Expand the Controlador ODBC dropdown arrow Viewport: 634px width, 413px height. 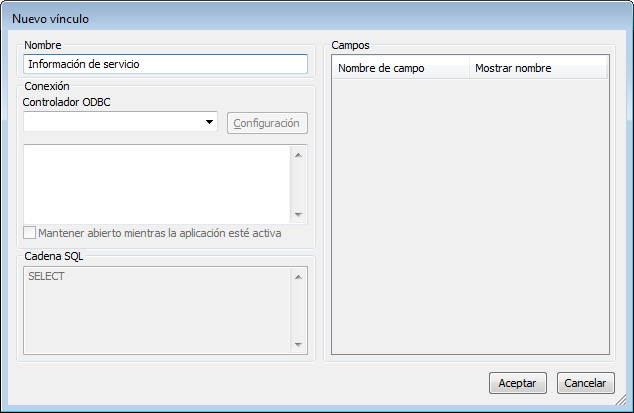coord(210,122)
